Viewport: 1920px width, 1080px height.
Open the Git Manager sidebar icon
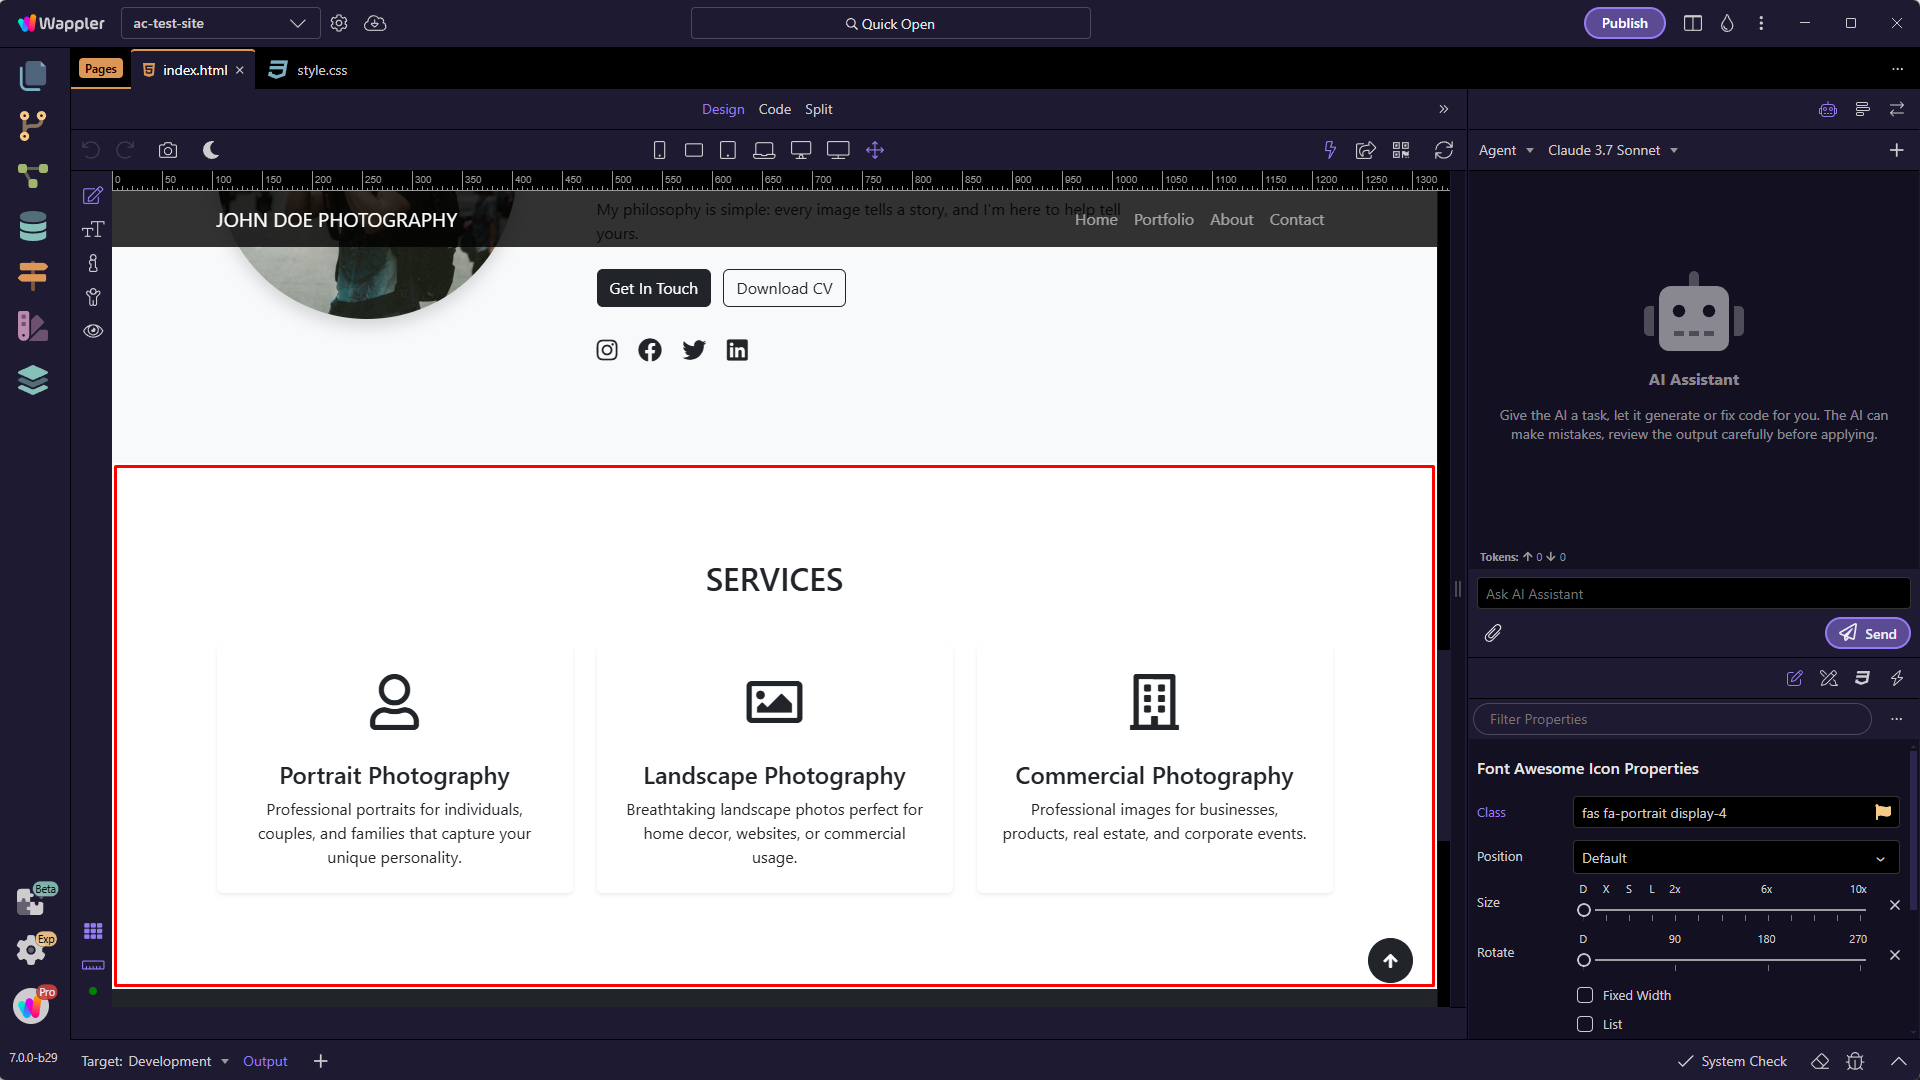coord(33,125)
